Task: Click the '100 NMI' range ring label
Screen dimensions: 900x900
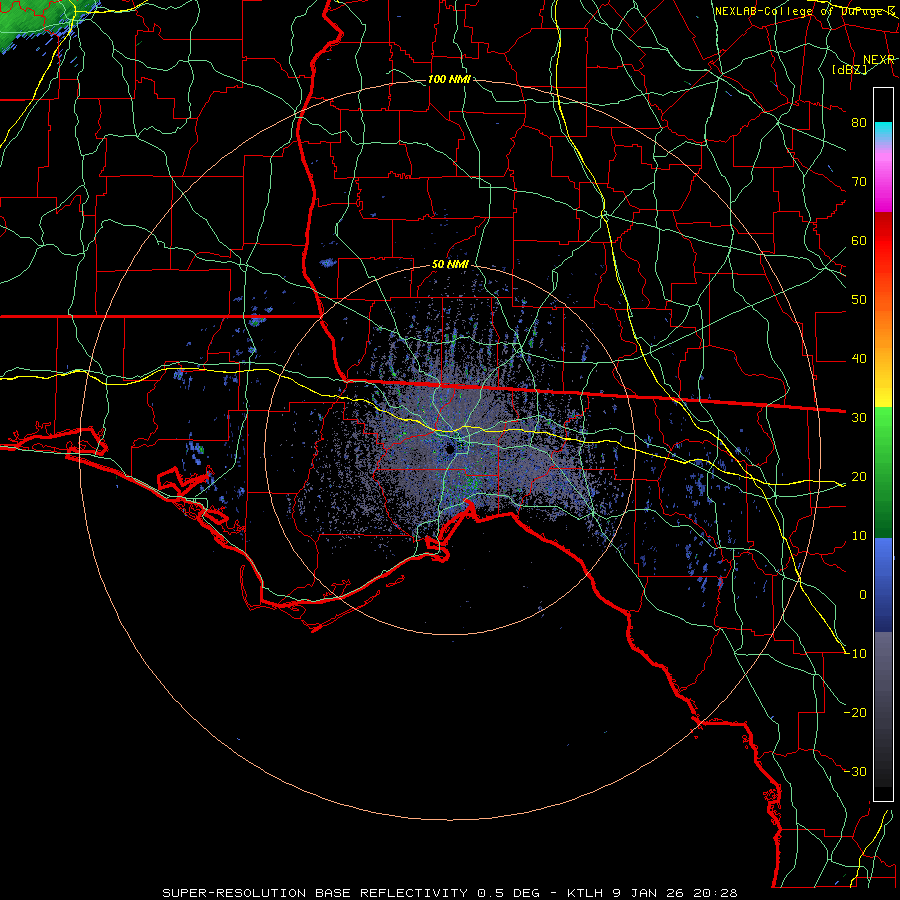Action: point(449,79)
